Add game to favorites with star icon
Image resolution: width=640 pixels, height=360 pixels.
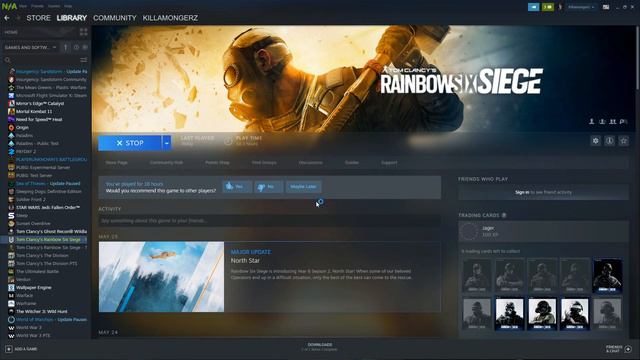click(623, 141)
